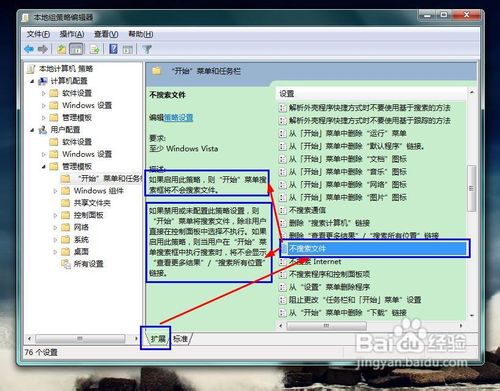Click the Export list toolbar icon
Viewport: 500px width, 391px height.
coord(95,49)
